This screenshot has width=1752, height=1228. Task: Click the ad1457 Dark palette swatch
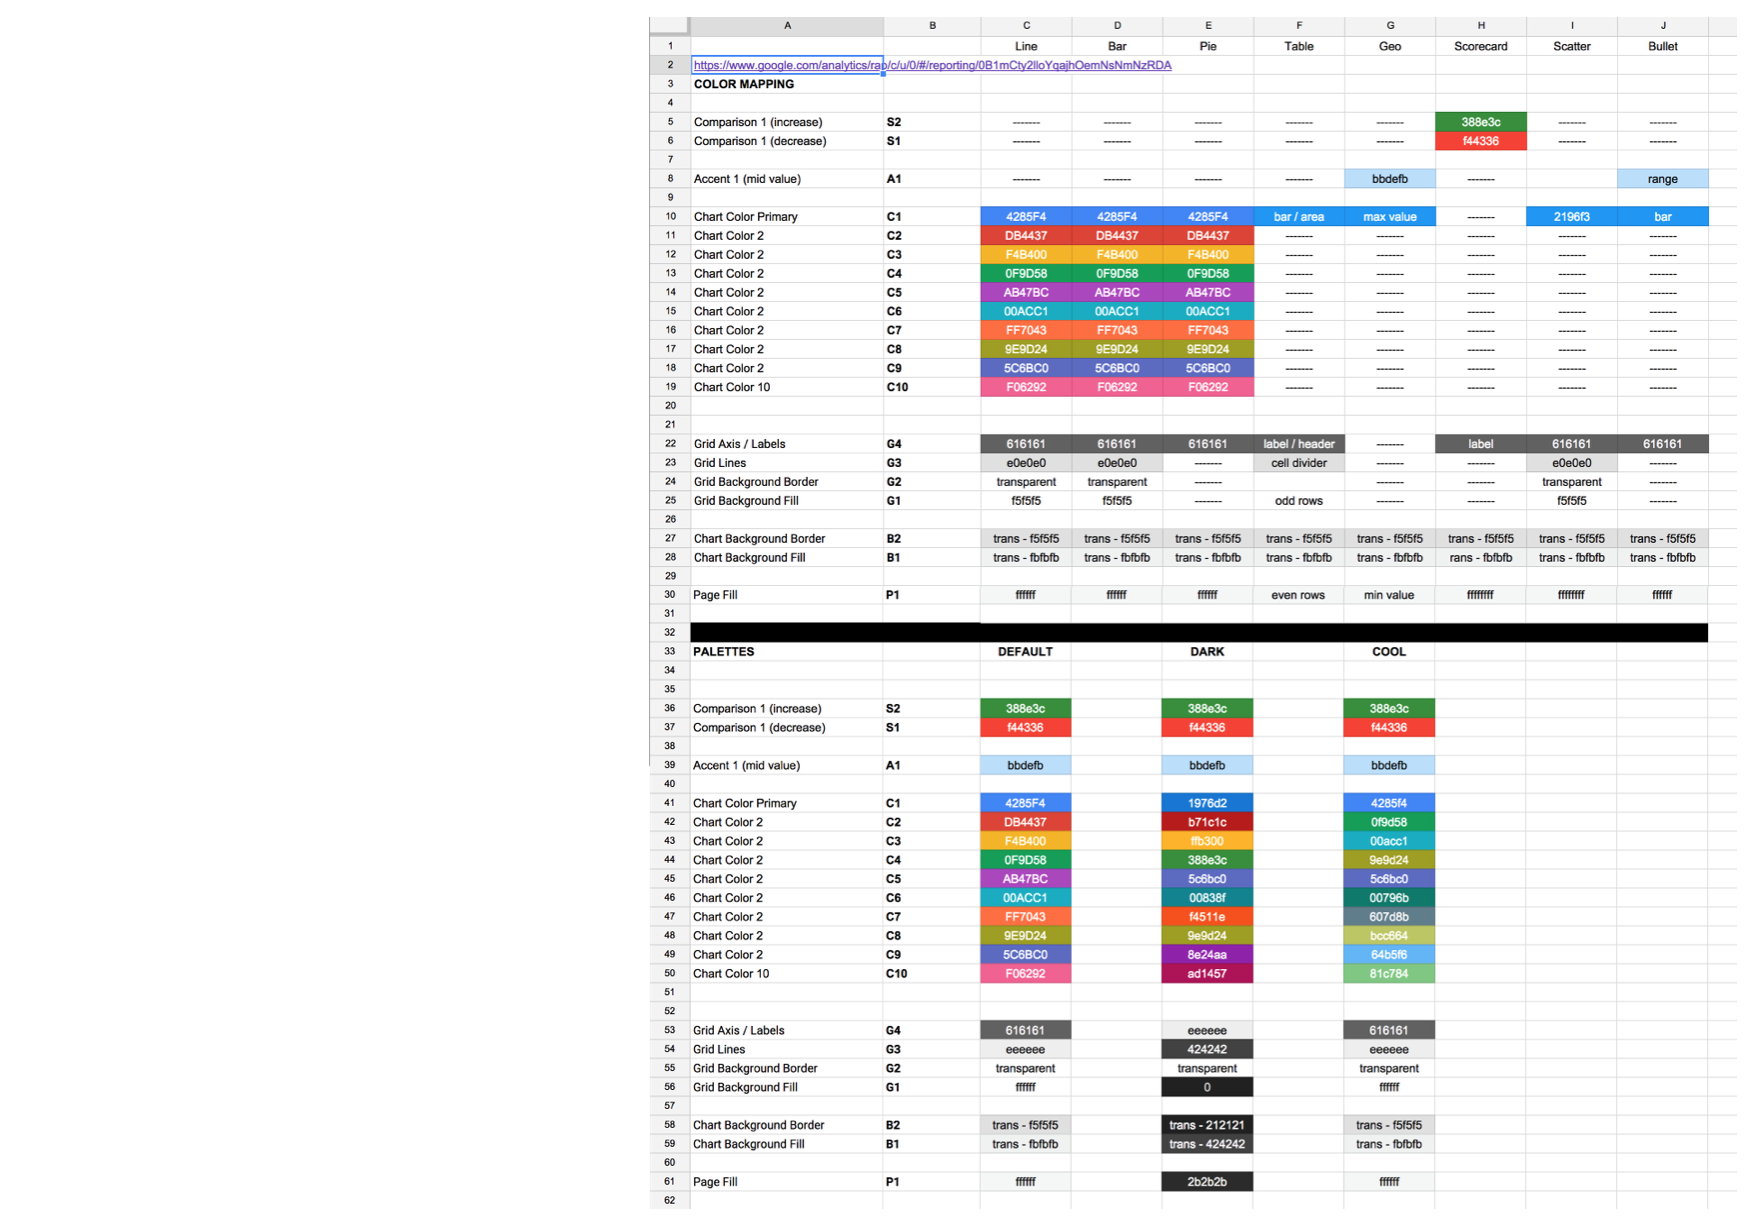pyautogui.click(x=1207, y=974)
